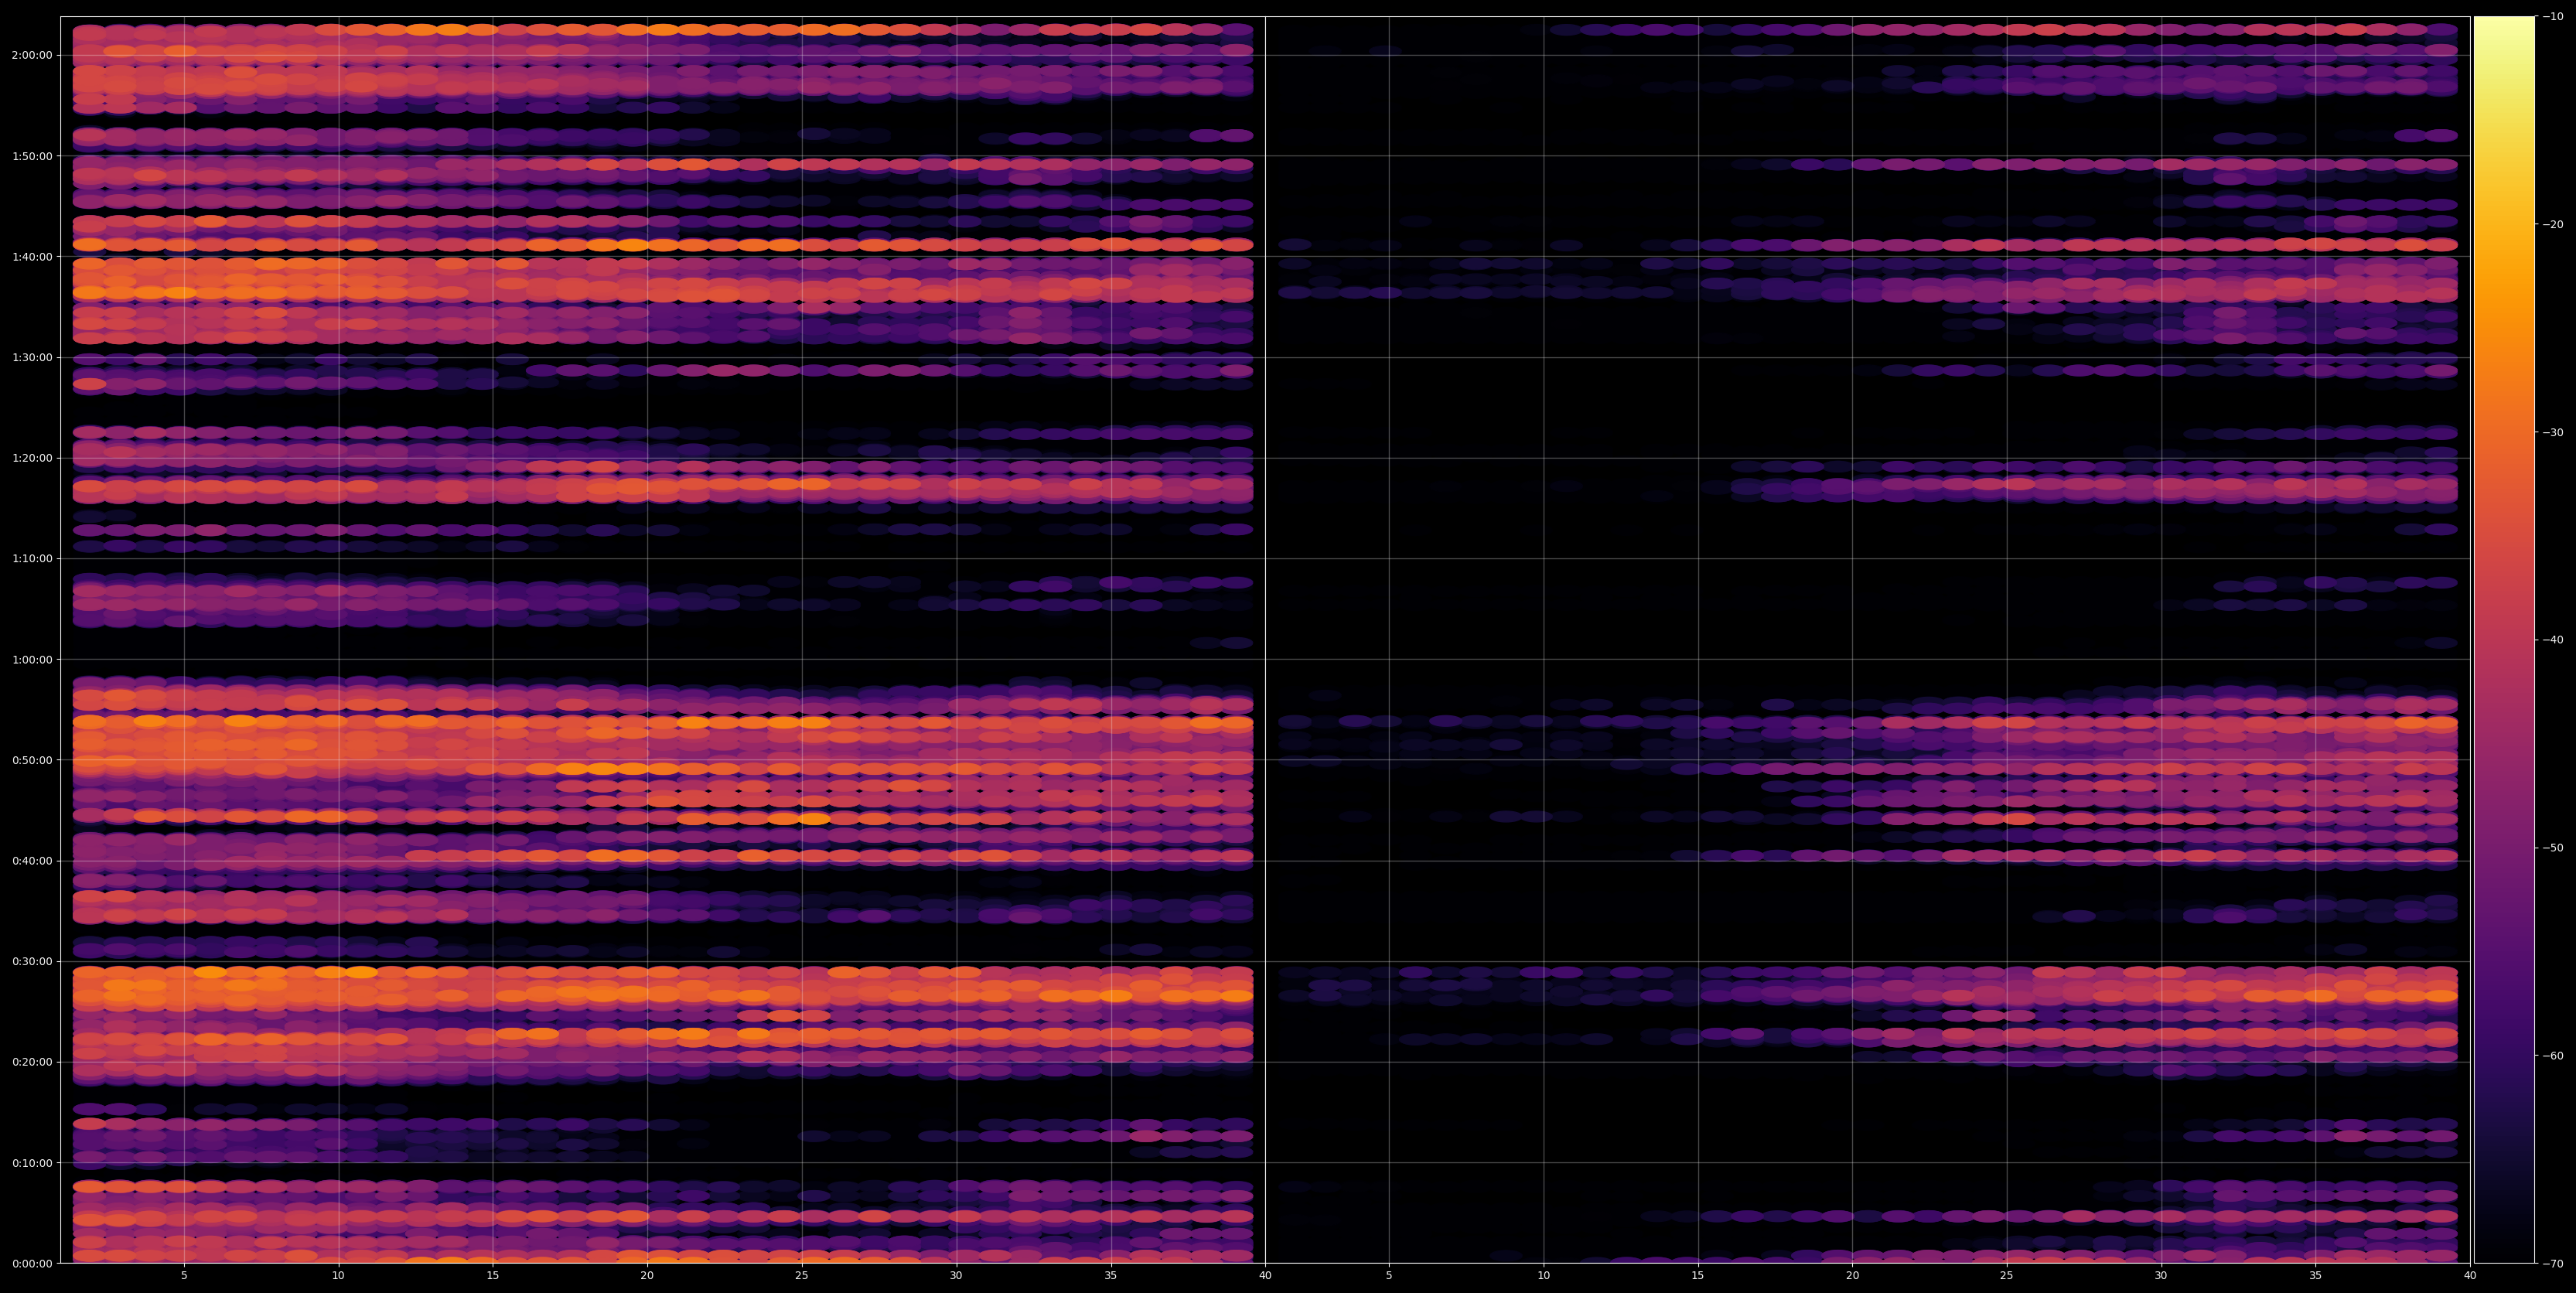Click the 0:50:00 time axis label
Viewport: 2576px width, 1293px height.
click(33, 760)
